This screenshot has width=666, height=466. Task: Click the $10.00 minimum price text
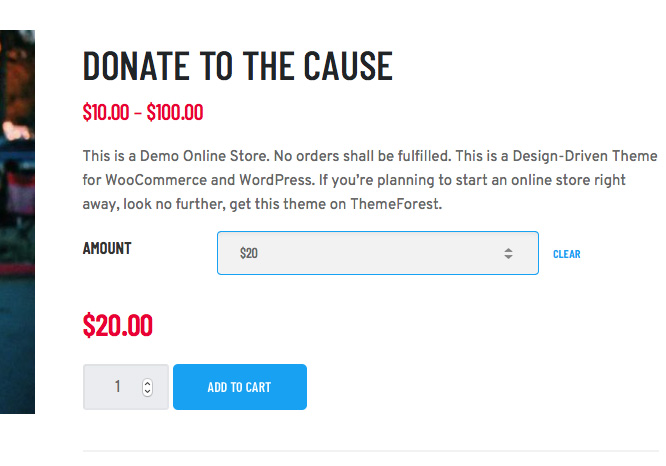click(106, 113)
